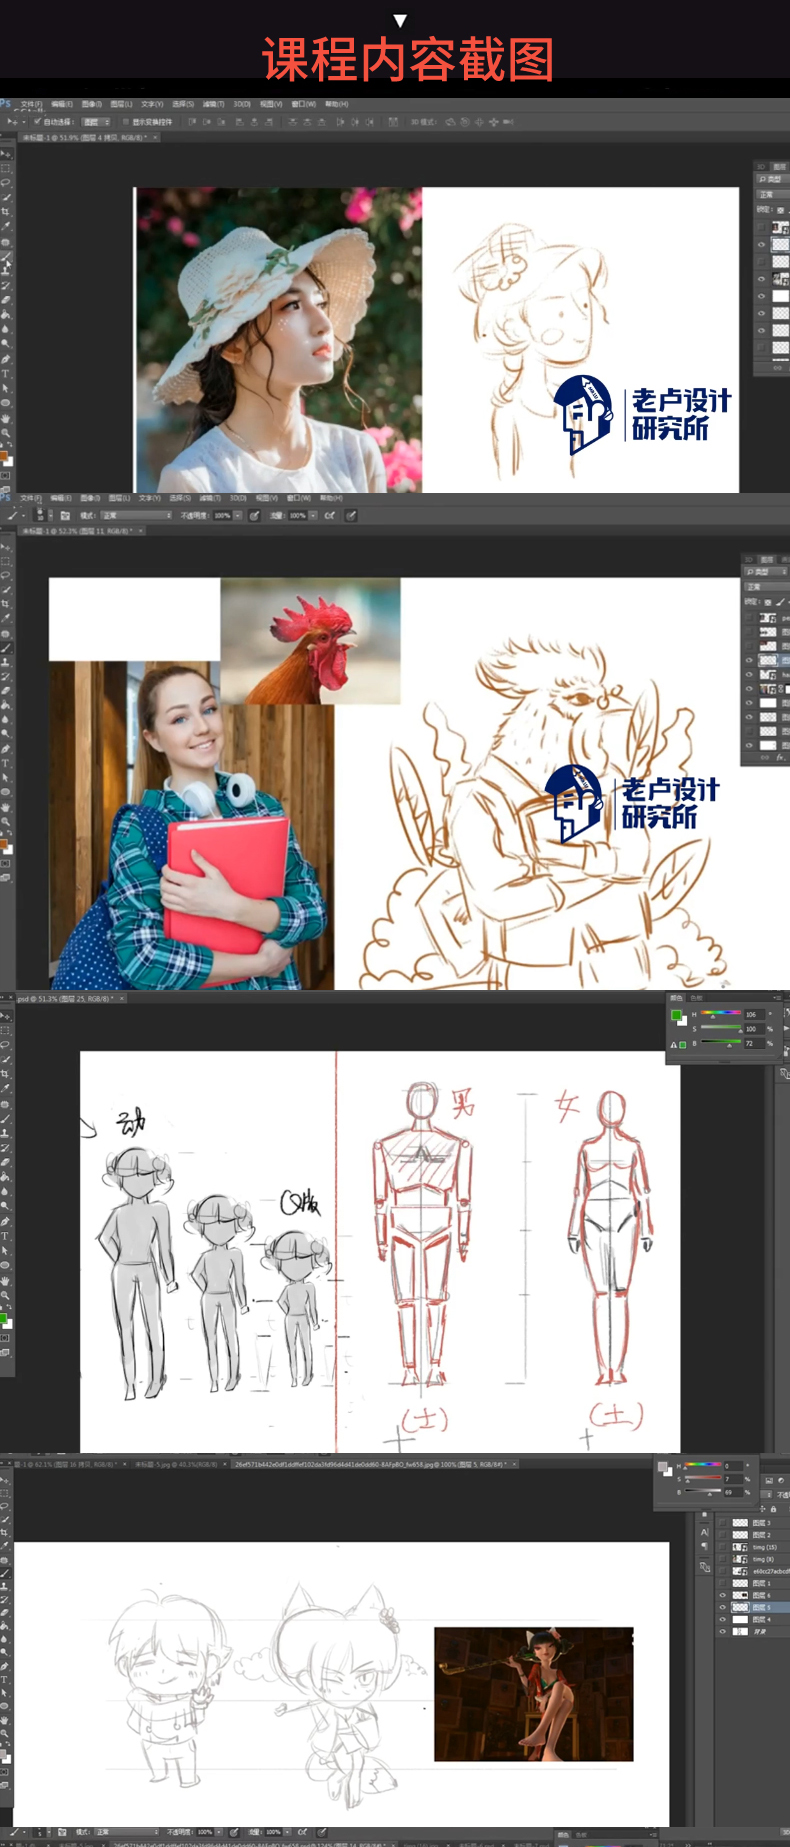This screenshot has width=790, height=1847.
Task: Open 流量 arrow in rooster options bar
Action: click(313, 515)
